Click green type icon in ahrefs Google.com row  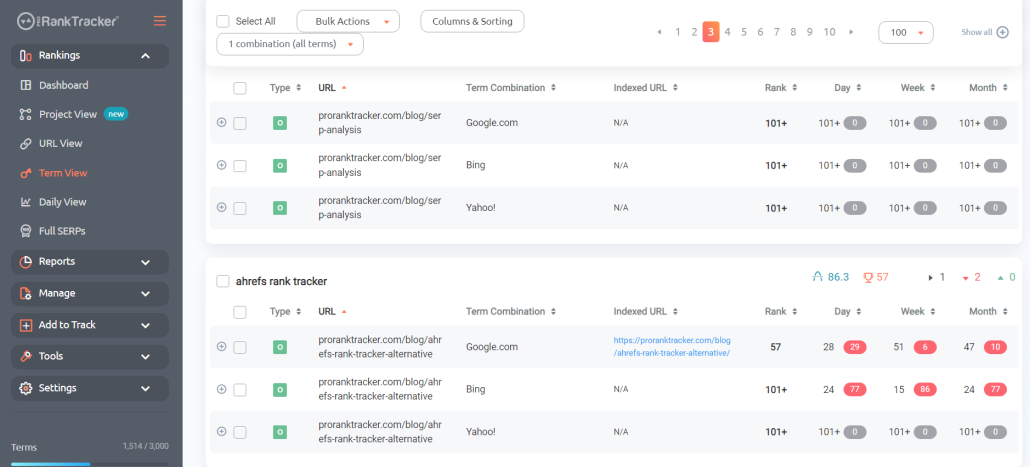(x=280, y=347)
